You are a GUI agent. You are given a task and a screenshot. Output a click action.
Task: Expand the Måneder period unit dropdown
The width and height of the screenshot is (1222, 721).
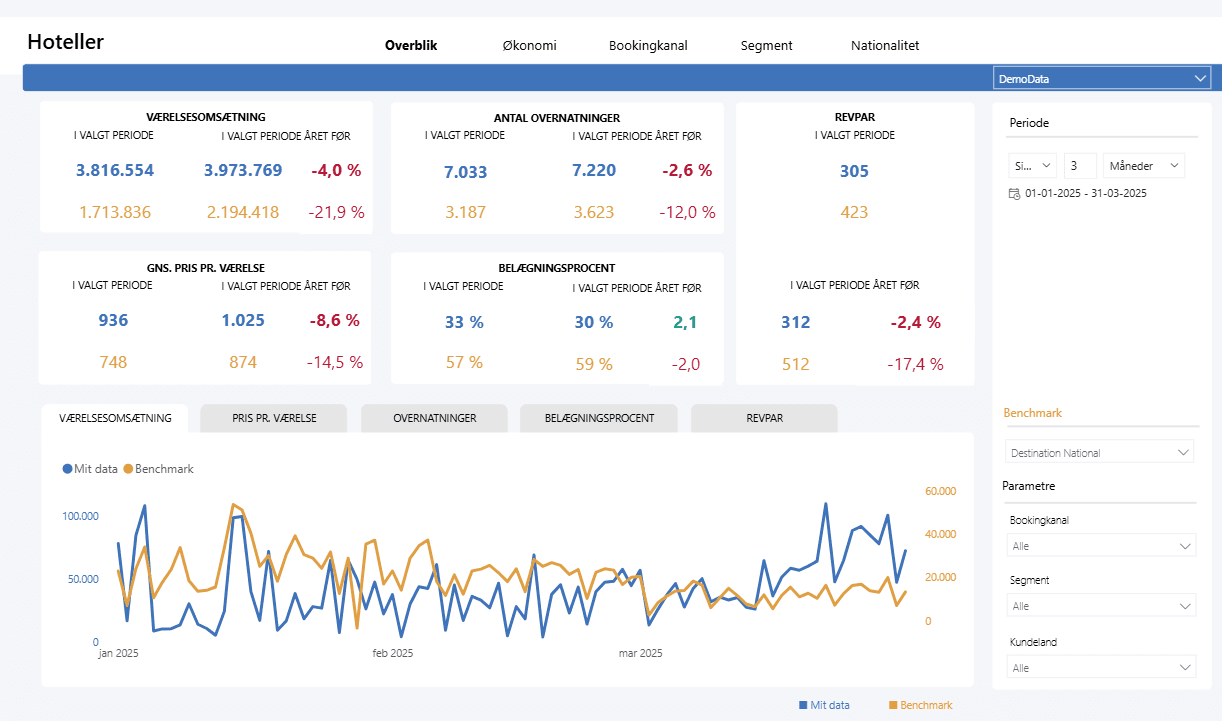1144,165
